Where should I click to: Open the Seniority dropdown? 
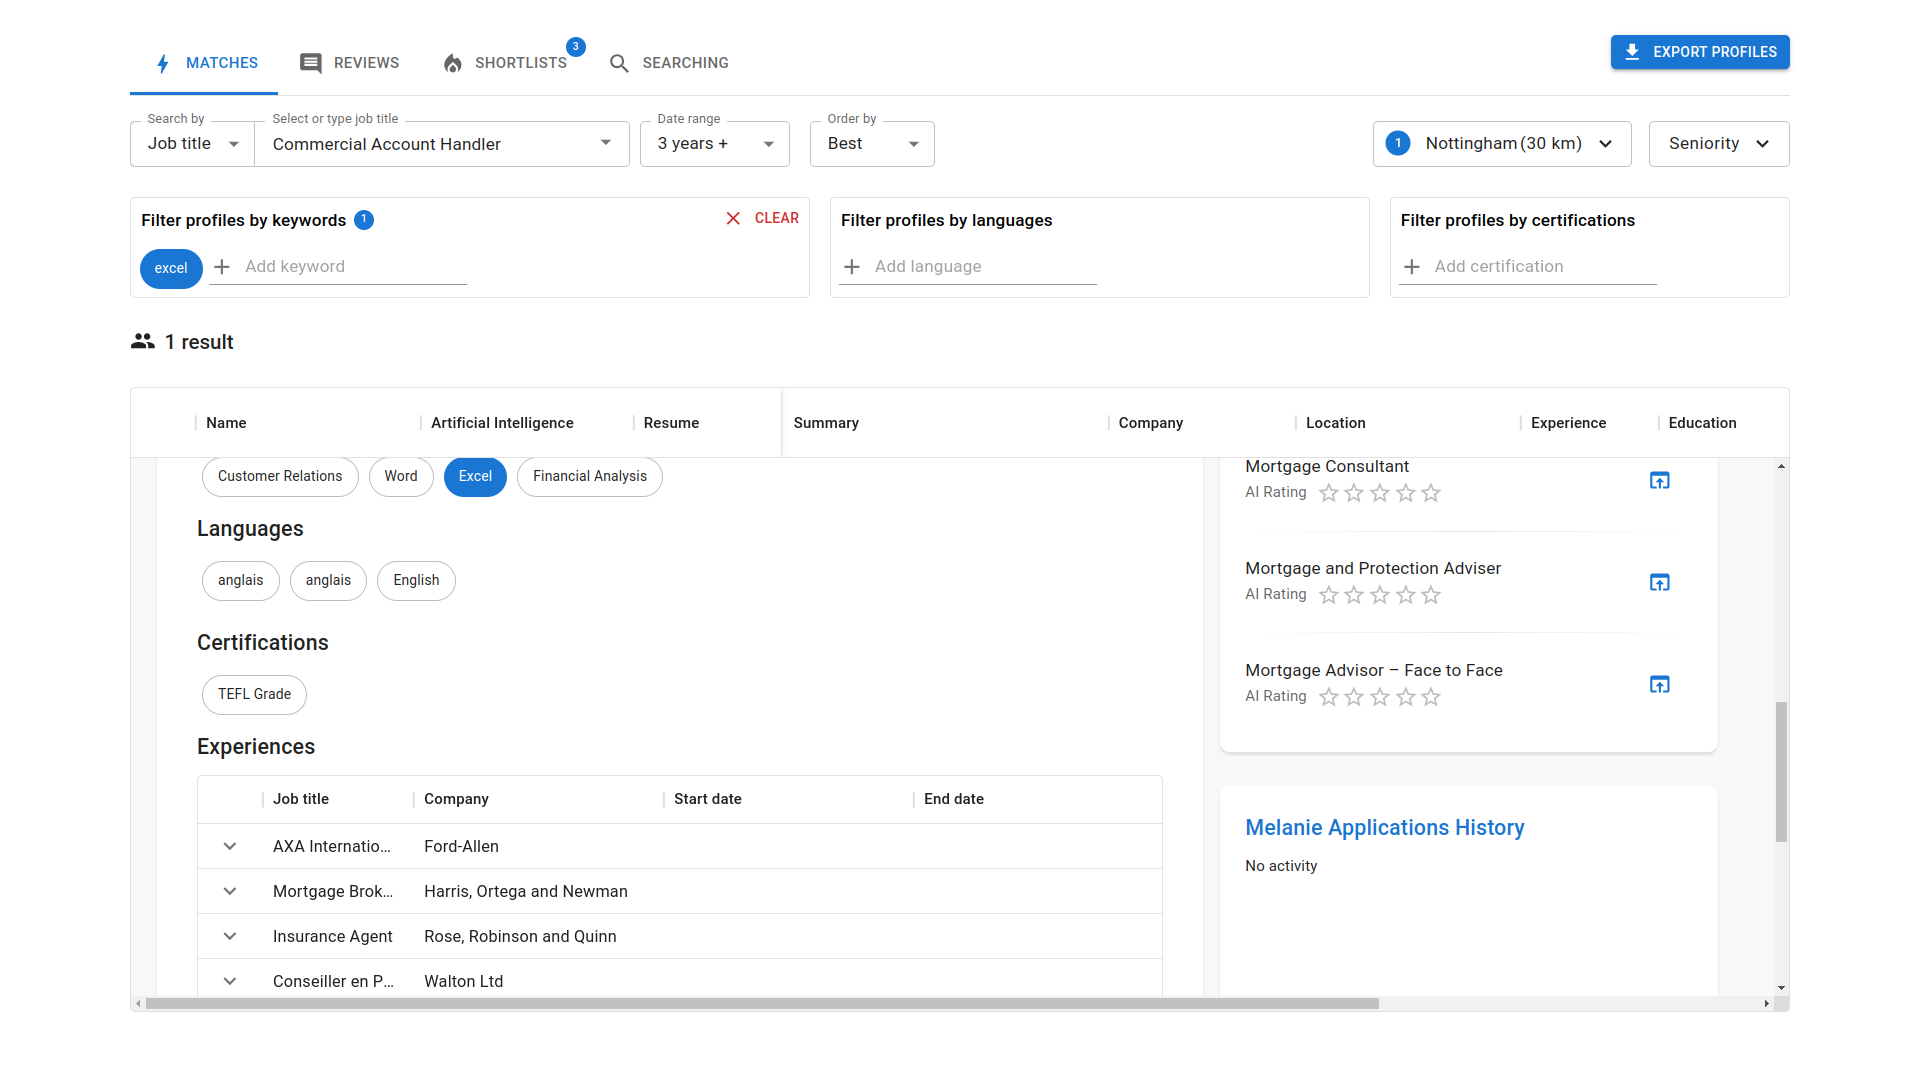(1718, 144)
